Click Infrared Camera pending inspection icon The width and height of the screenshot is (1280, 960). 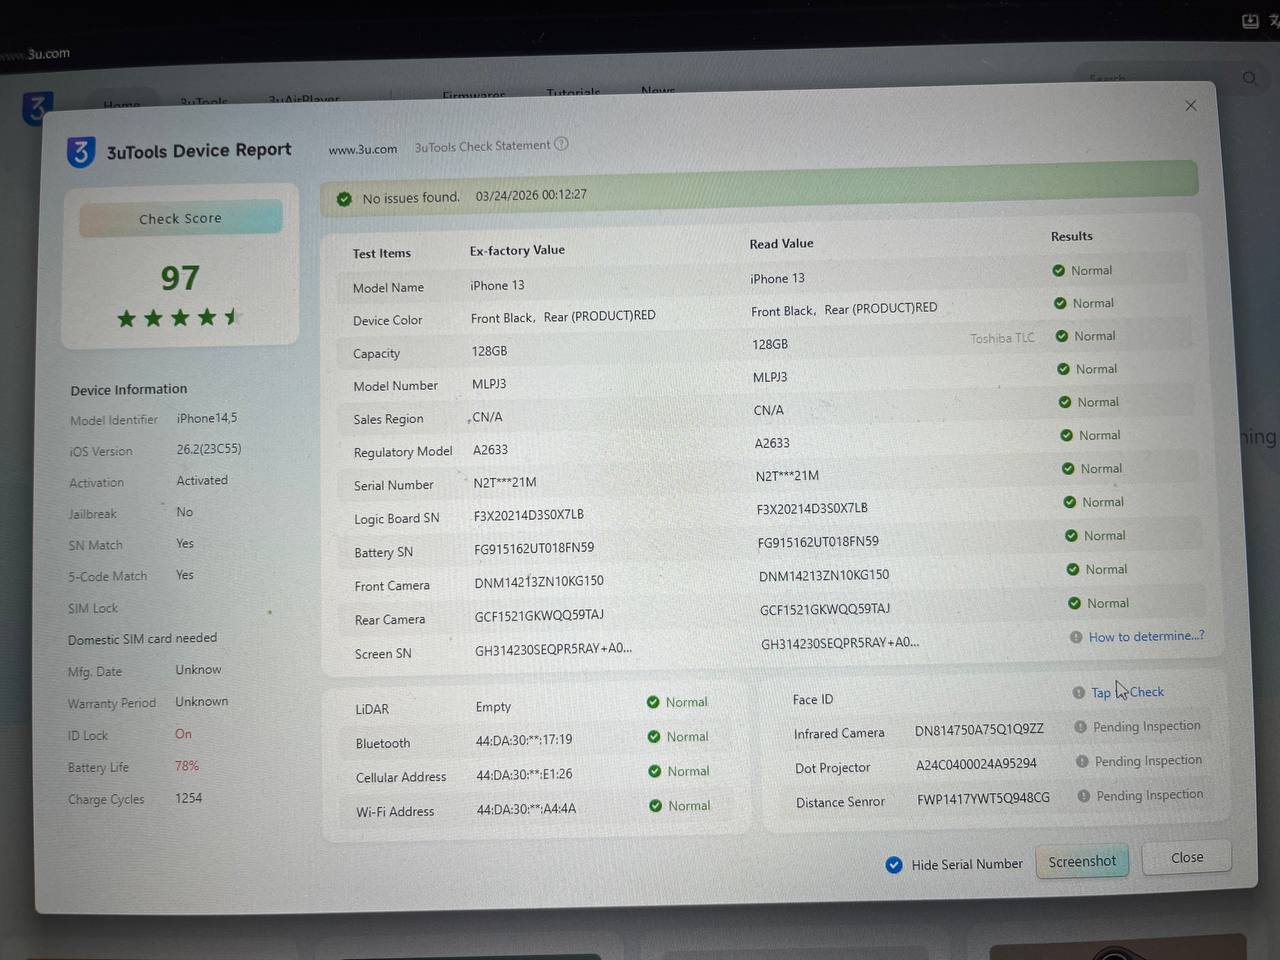click(1080, 727)
